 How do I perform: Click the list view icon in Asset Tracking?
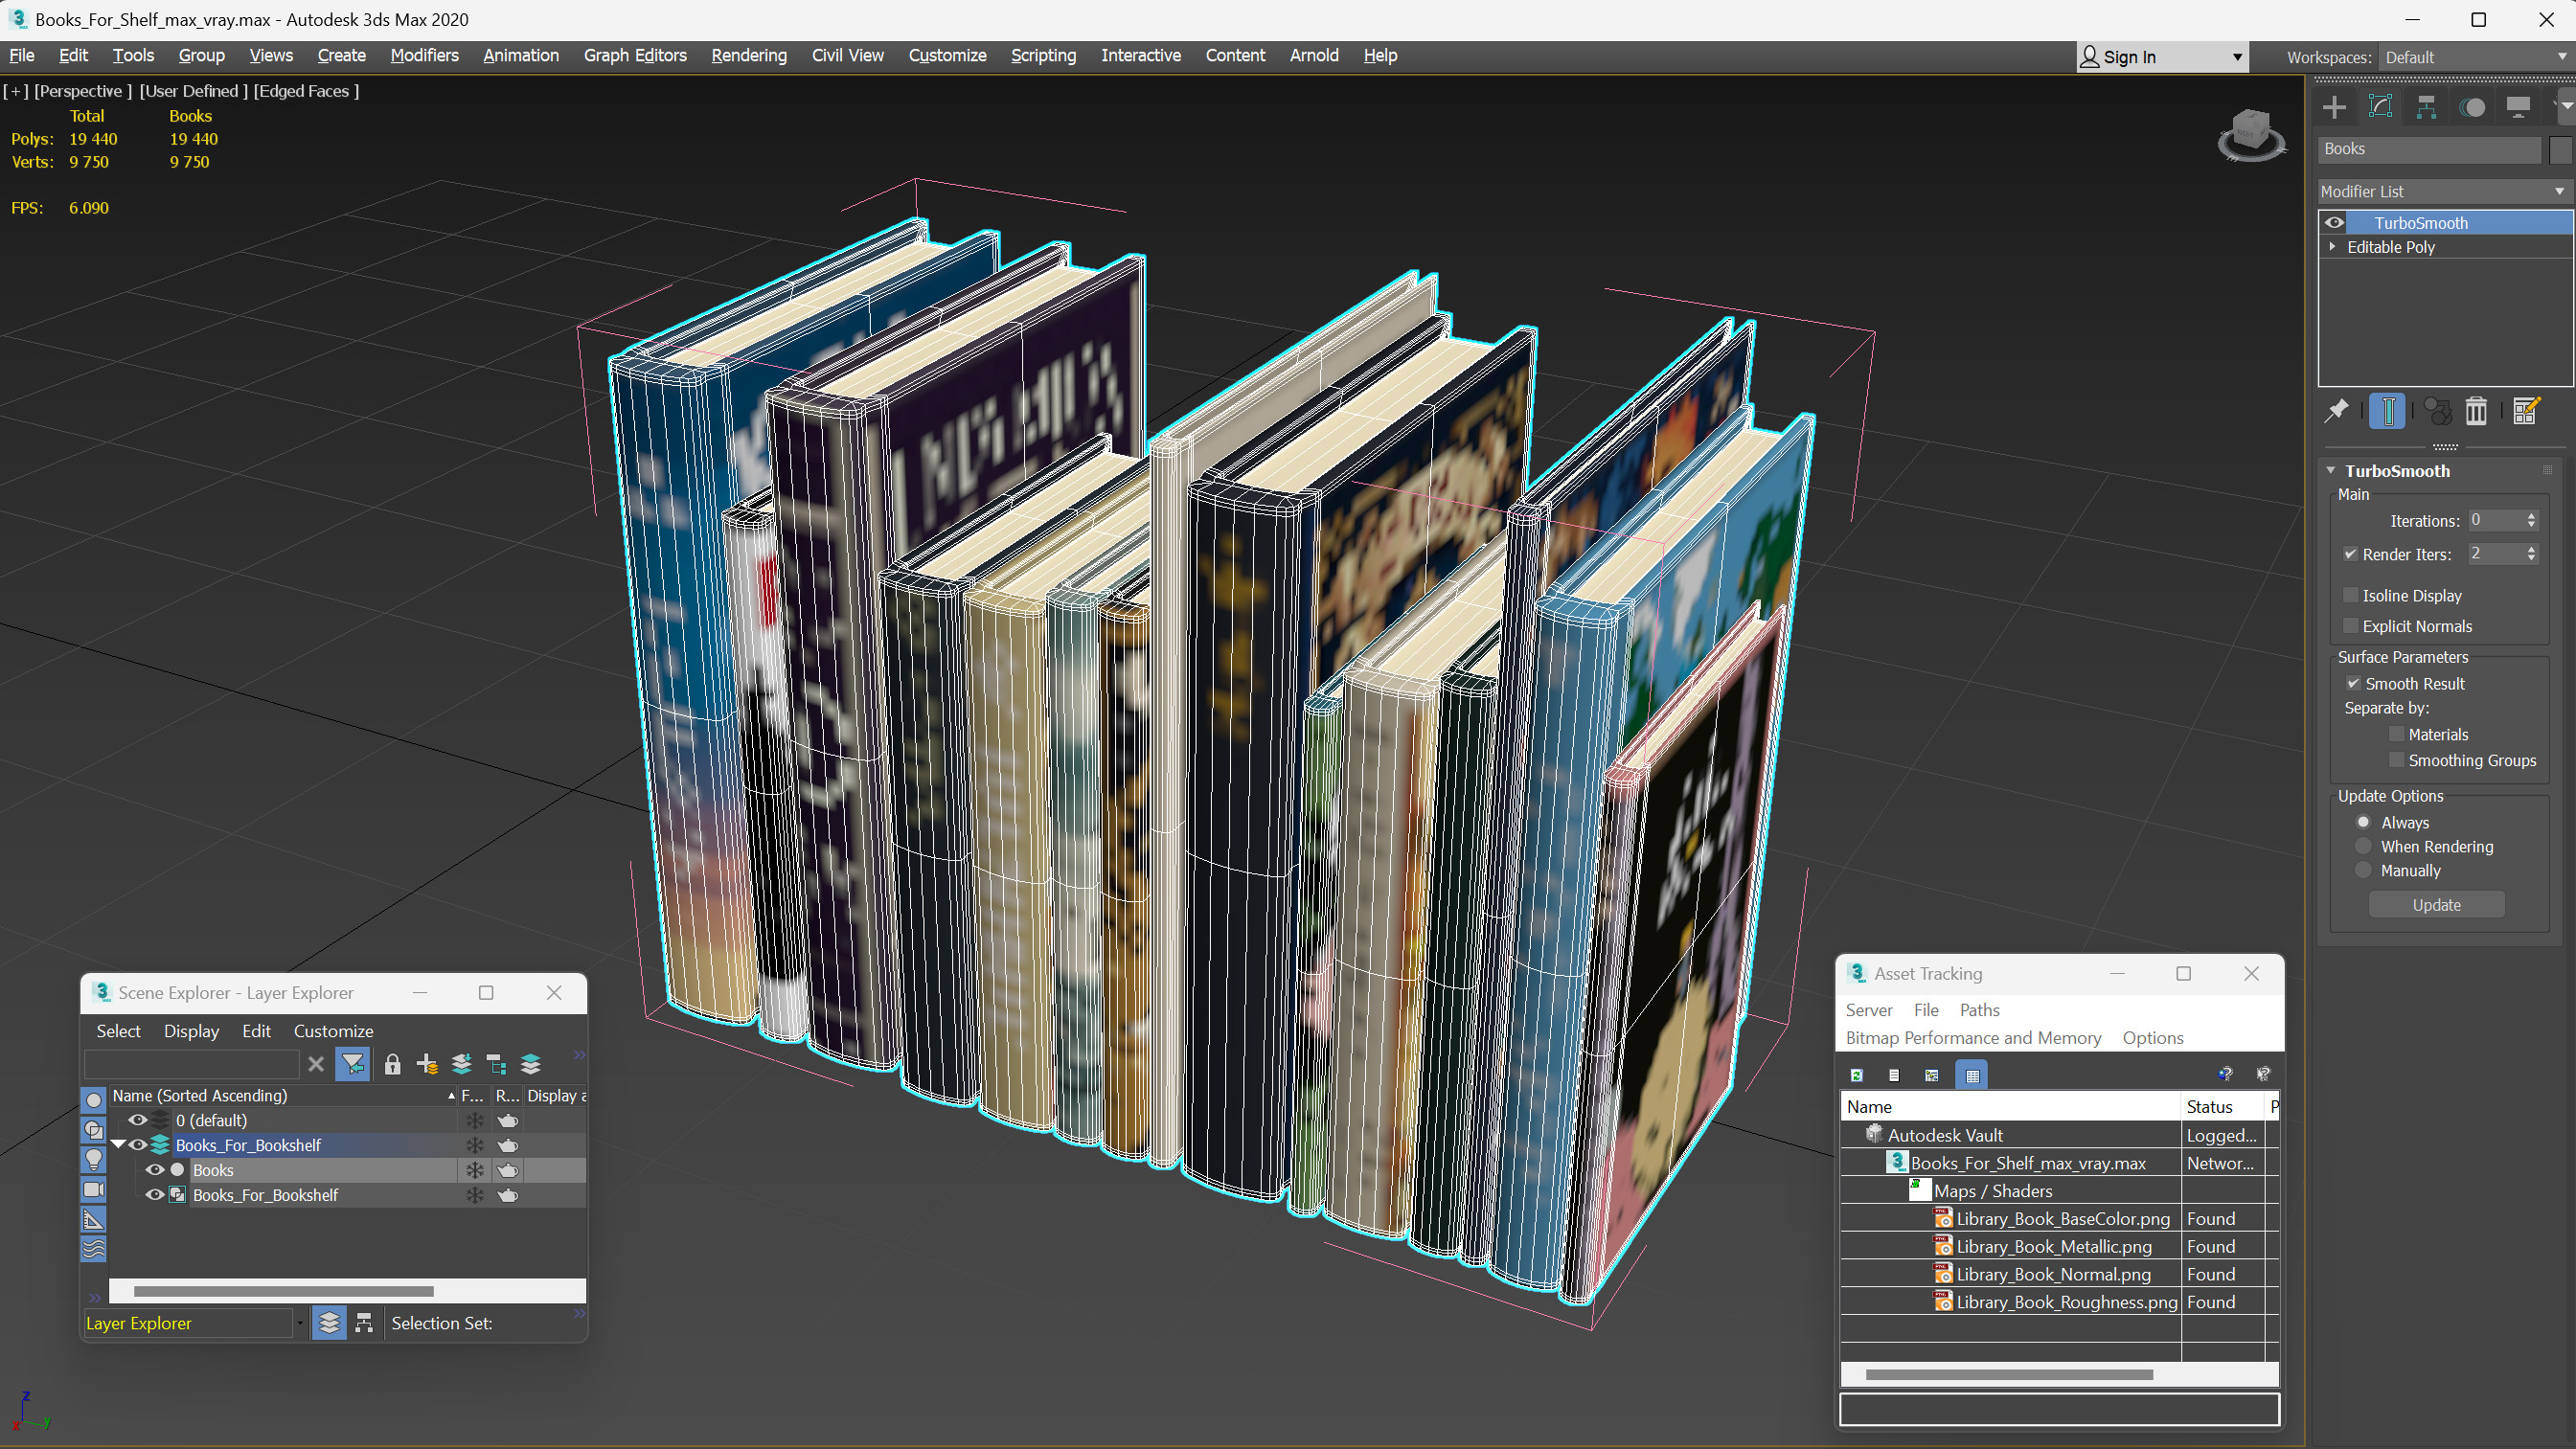click(1894, 1075)
